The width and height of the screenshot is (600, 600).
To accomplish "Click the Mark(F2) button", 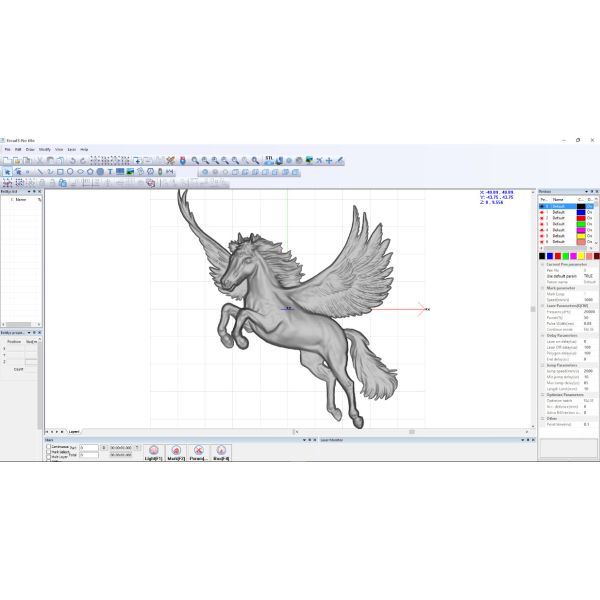I will point(176,453).
